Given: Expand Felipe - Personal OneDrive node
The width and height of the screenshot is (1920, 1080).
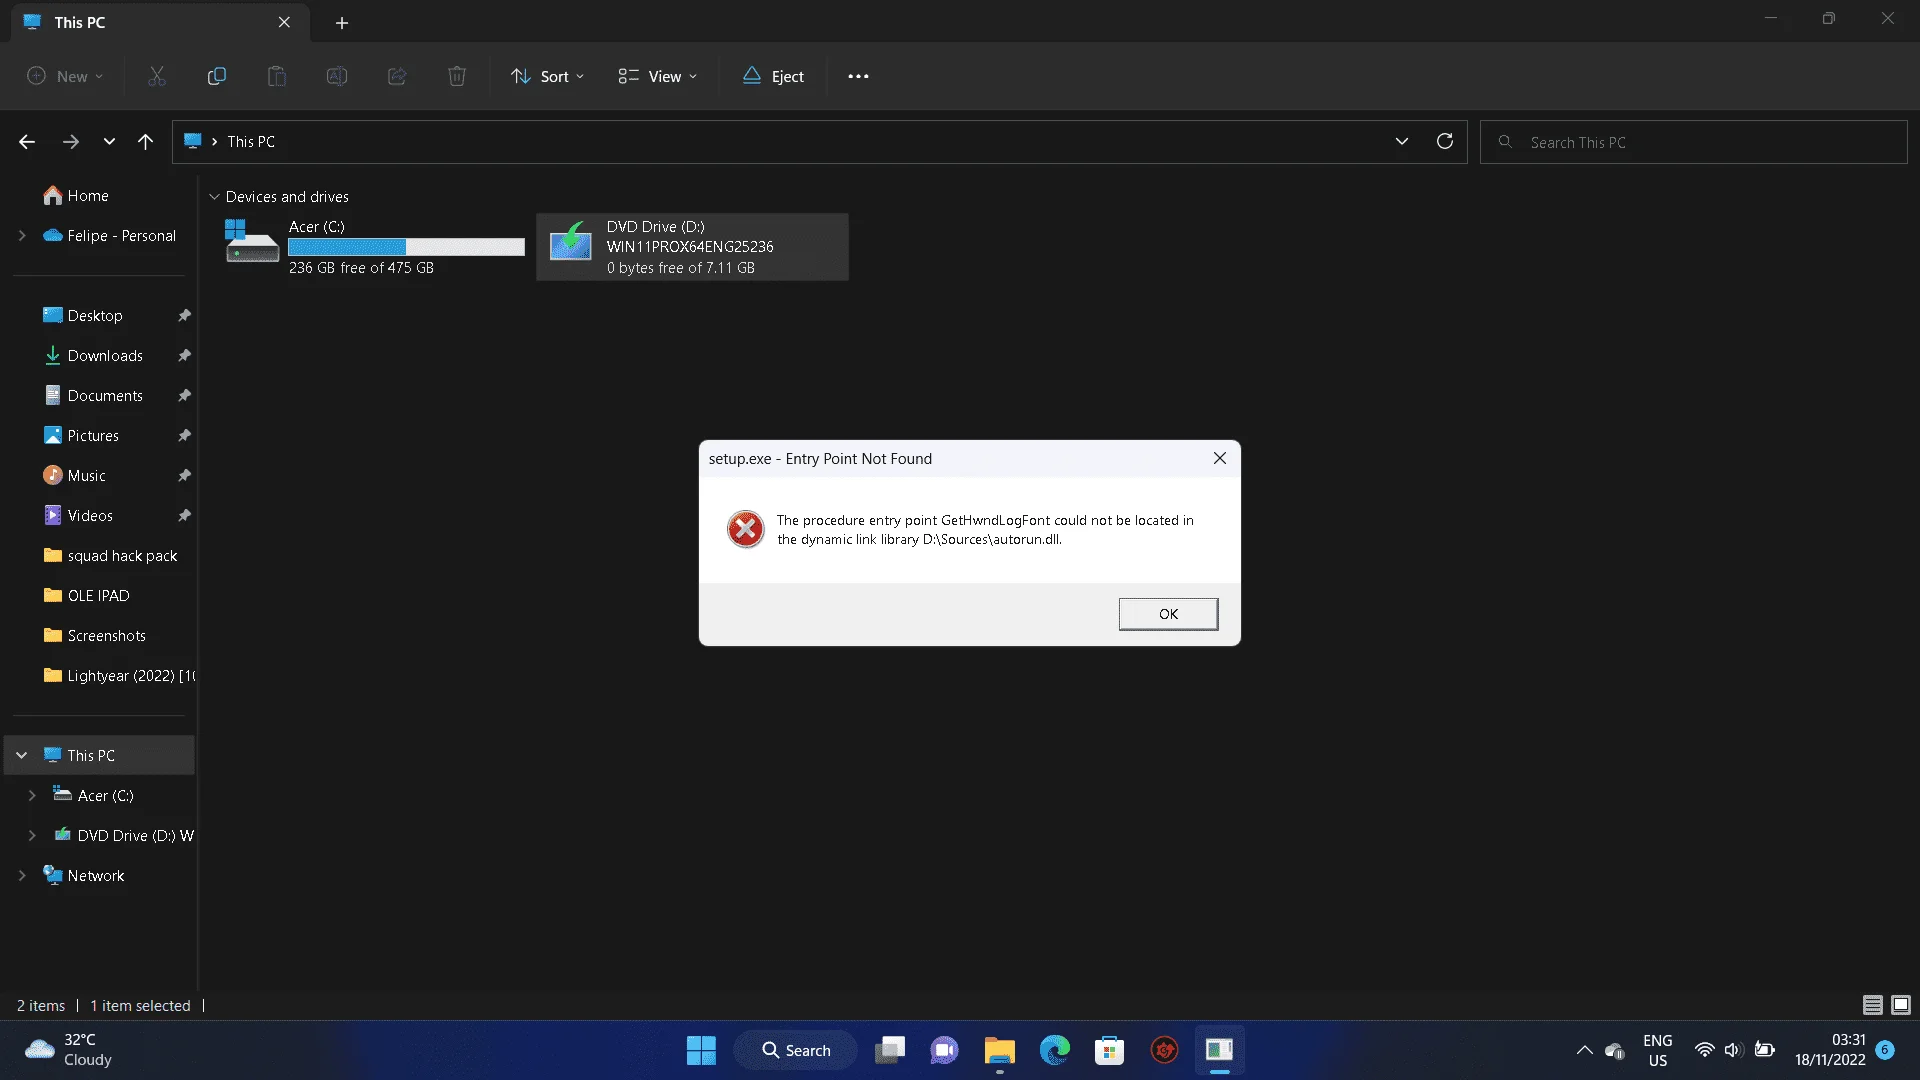Looking at the screenshot, I should pos(22,236).
